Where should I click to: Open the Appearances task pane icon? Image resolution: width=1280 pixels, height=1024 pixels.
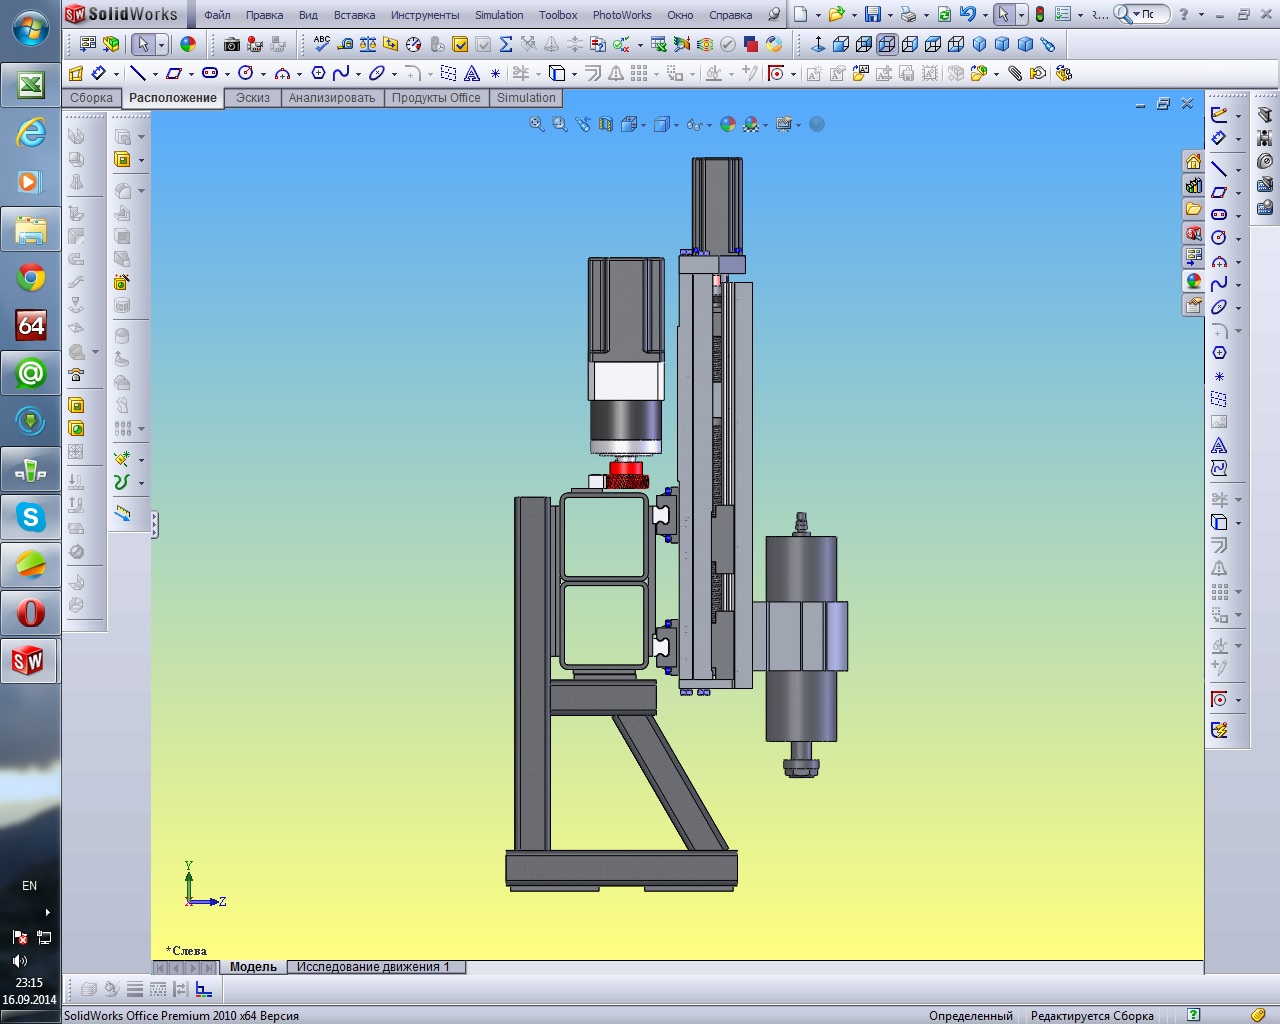(x=1193, y=282)
